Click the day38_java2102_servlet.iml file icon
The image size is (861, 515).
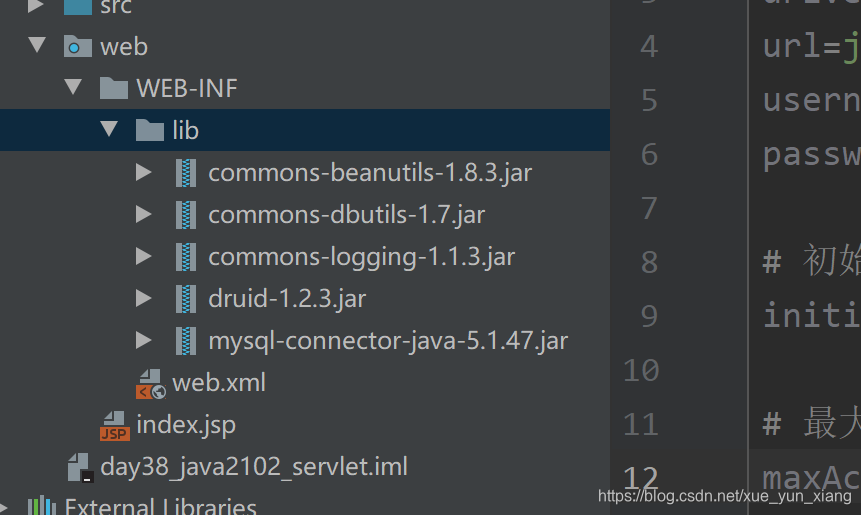click(80, 468)
